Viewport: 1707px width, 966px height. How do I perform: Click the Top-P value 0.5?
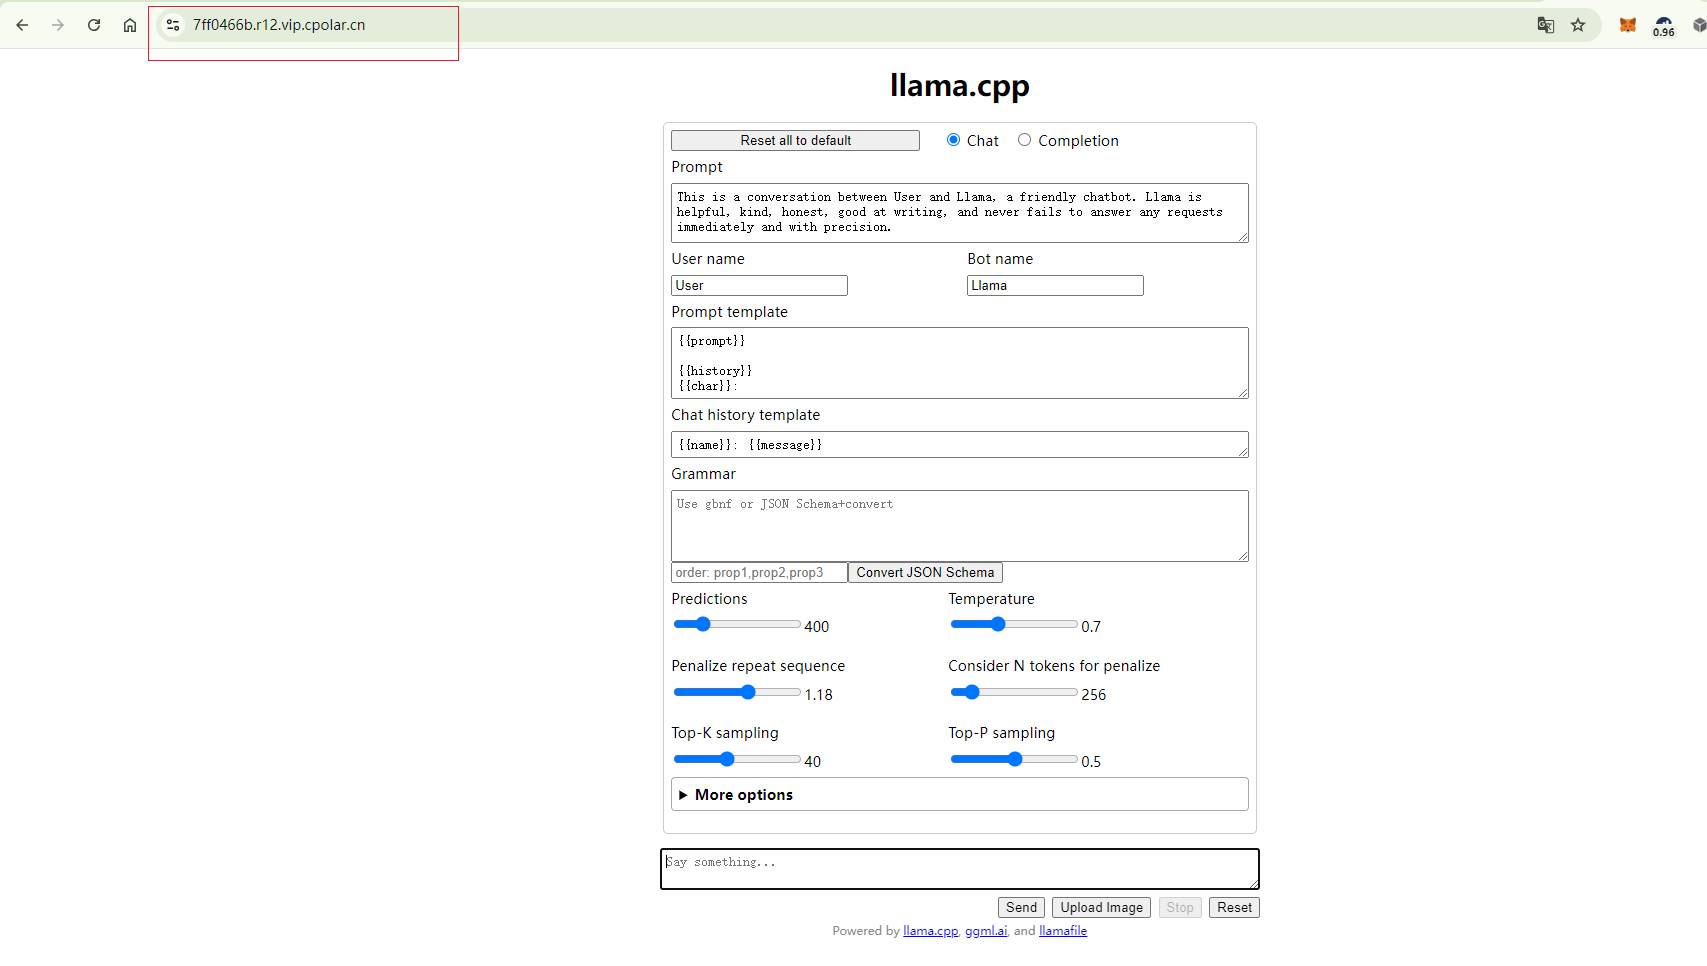coord(1091,762)
